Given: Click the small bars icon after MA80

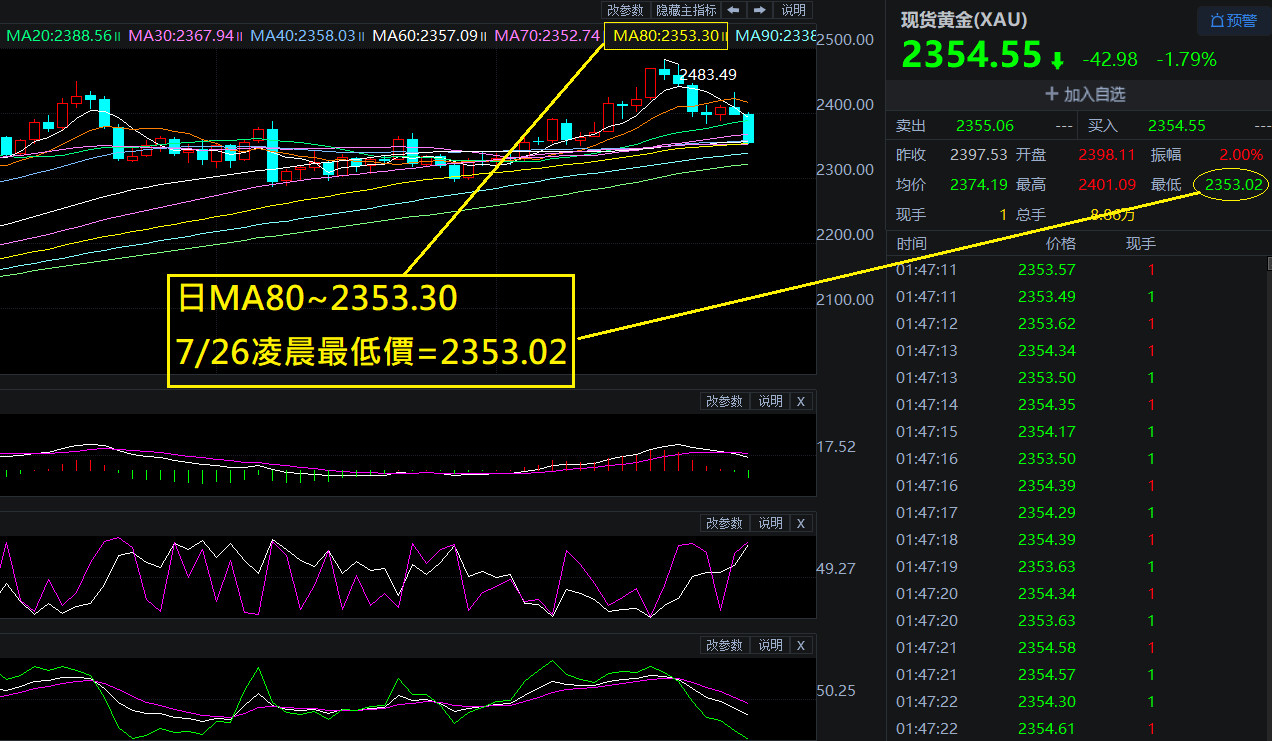Looking at the screenshot, I should tap(724, 36).
